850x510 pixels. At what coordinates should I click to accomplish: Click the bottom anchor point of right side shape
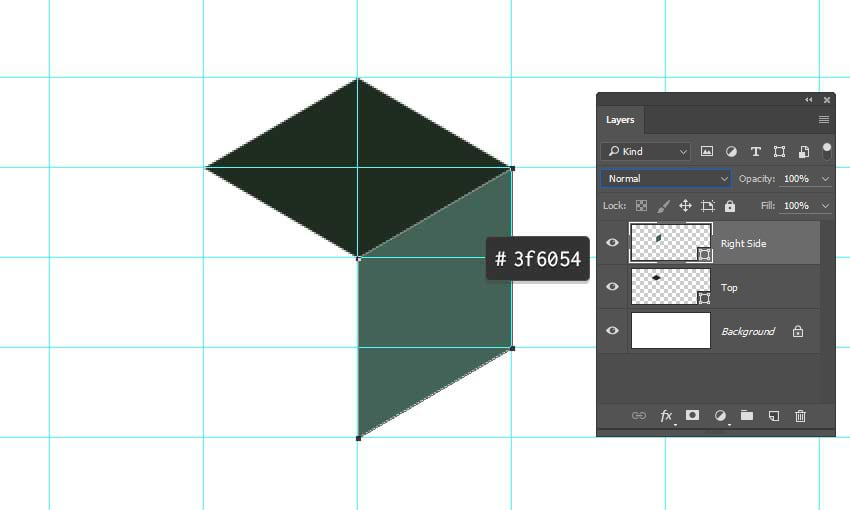pyautogui.click(x=358, y=438)
